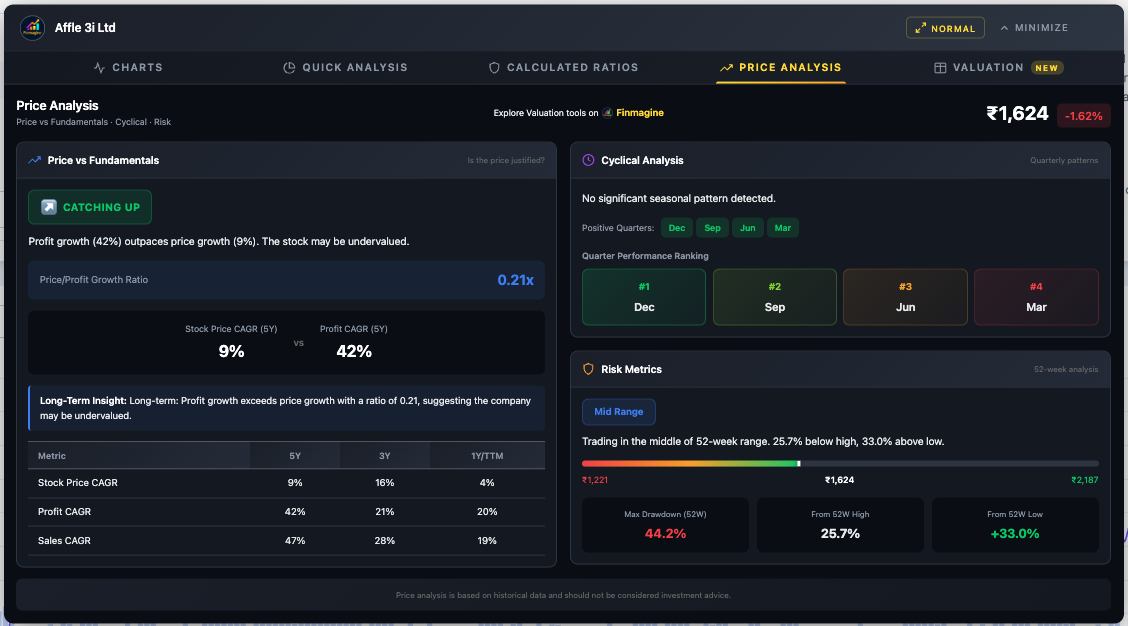Toggle the Dec positive quarter chip
The height and width of the screenshot is (626, 1128).
click(x=677, y=227)
